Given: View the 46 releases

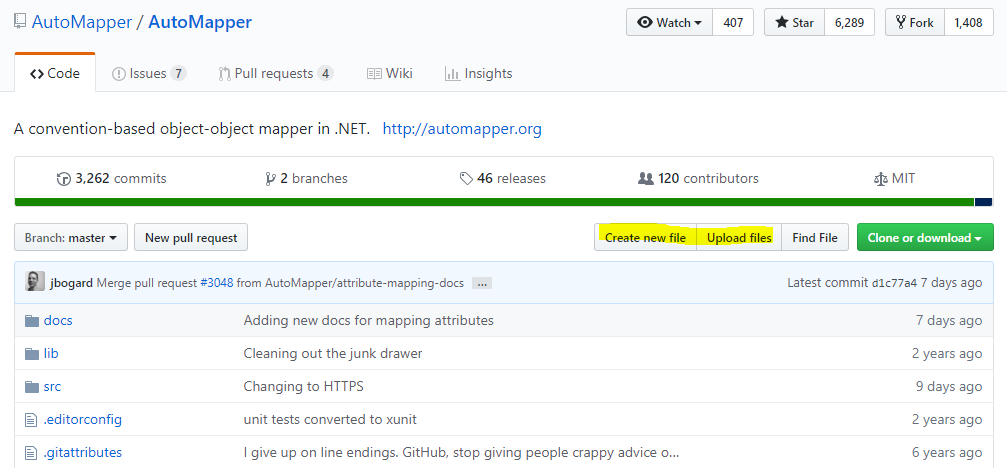Looking at the screenshot, I should pos(503,178).
